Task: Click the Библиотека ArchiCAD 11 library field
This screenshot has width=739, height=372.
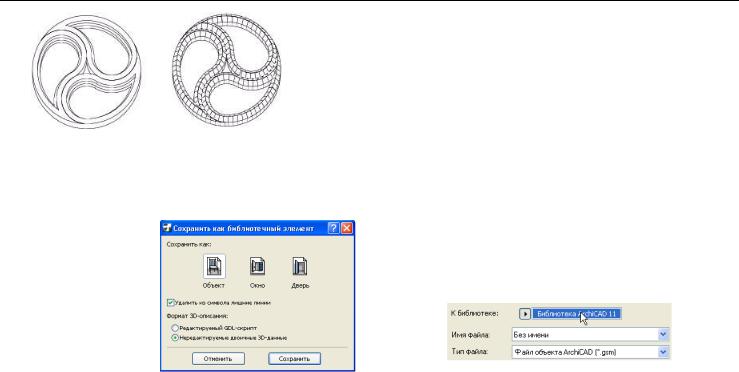Action: point(577,314)
